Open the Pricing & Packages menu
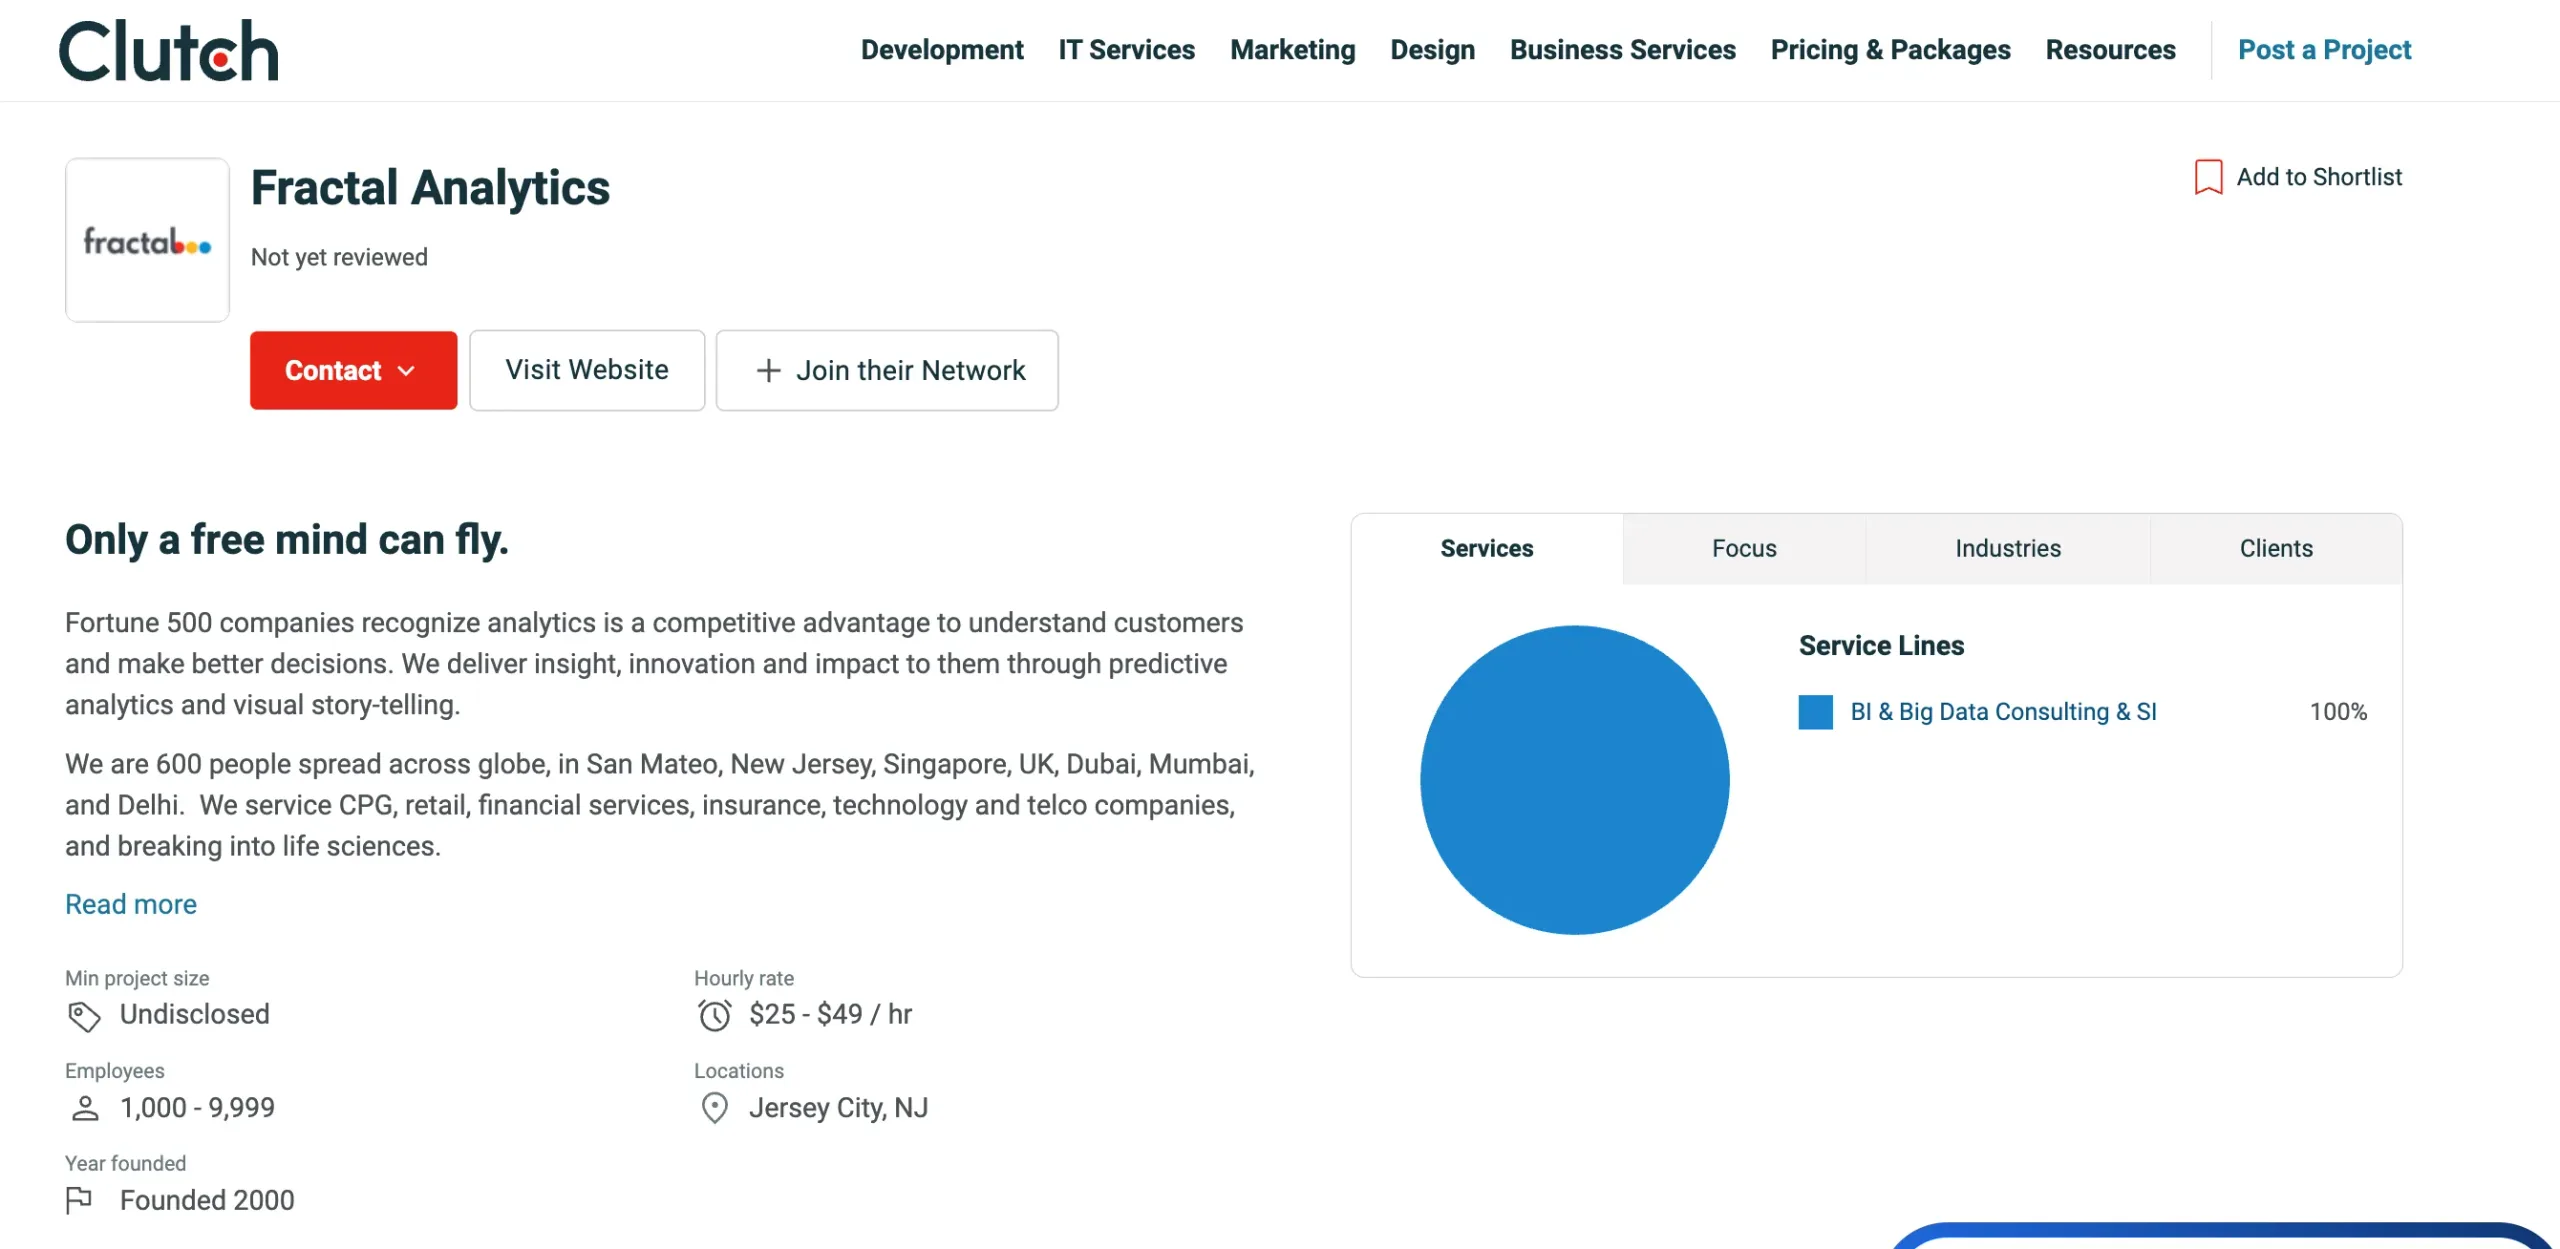 (x=1890, y=50)
